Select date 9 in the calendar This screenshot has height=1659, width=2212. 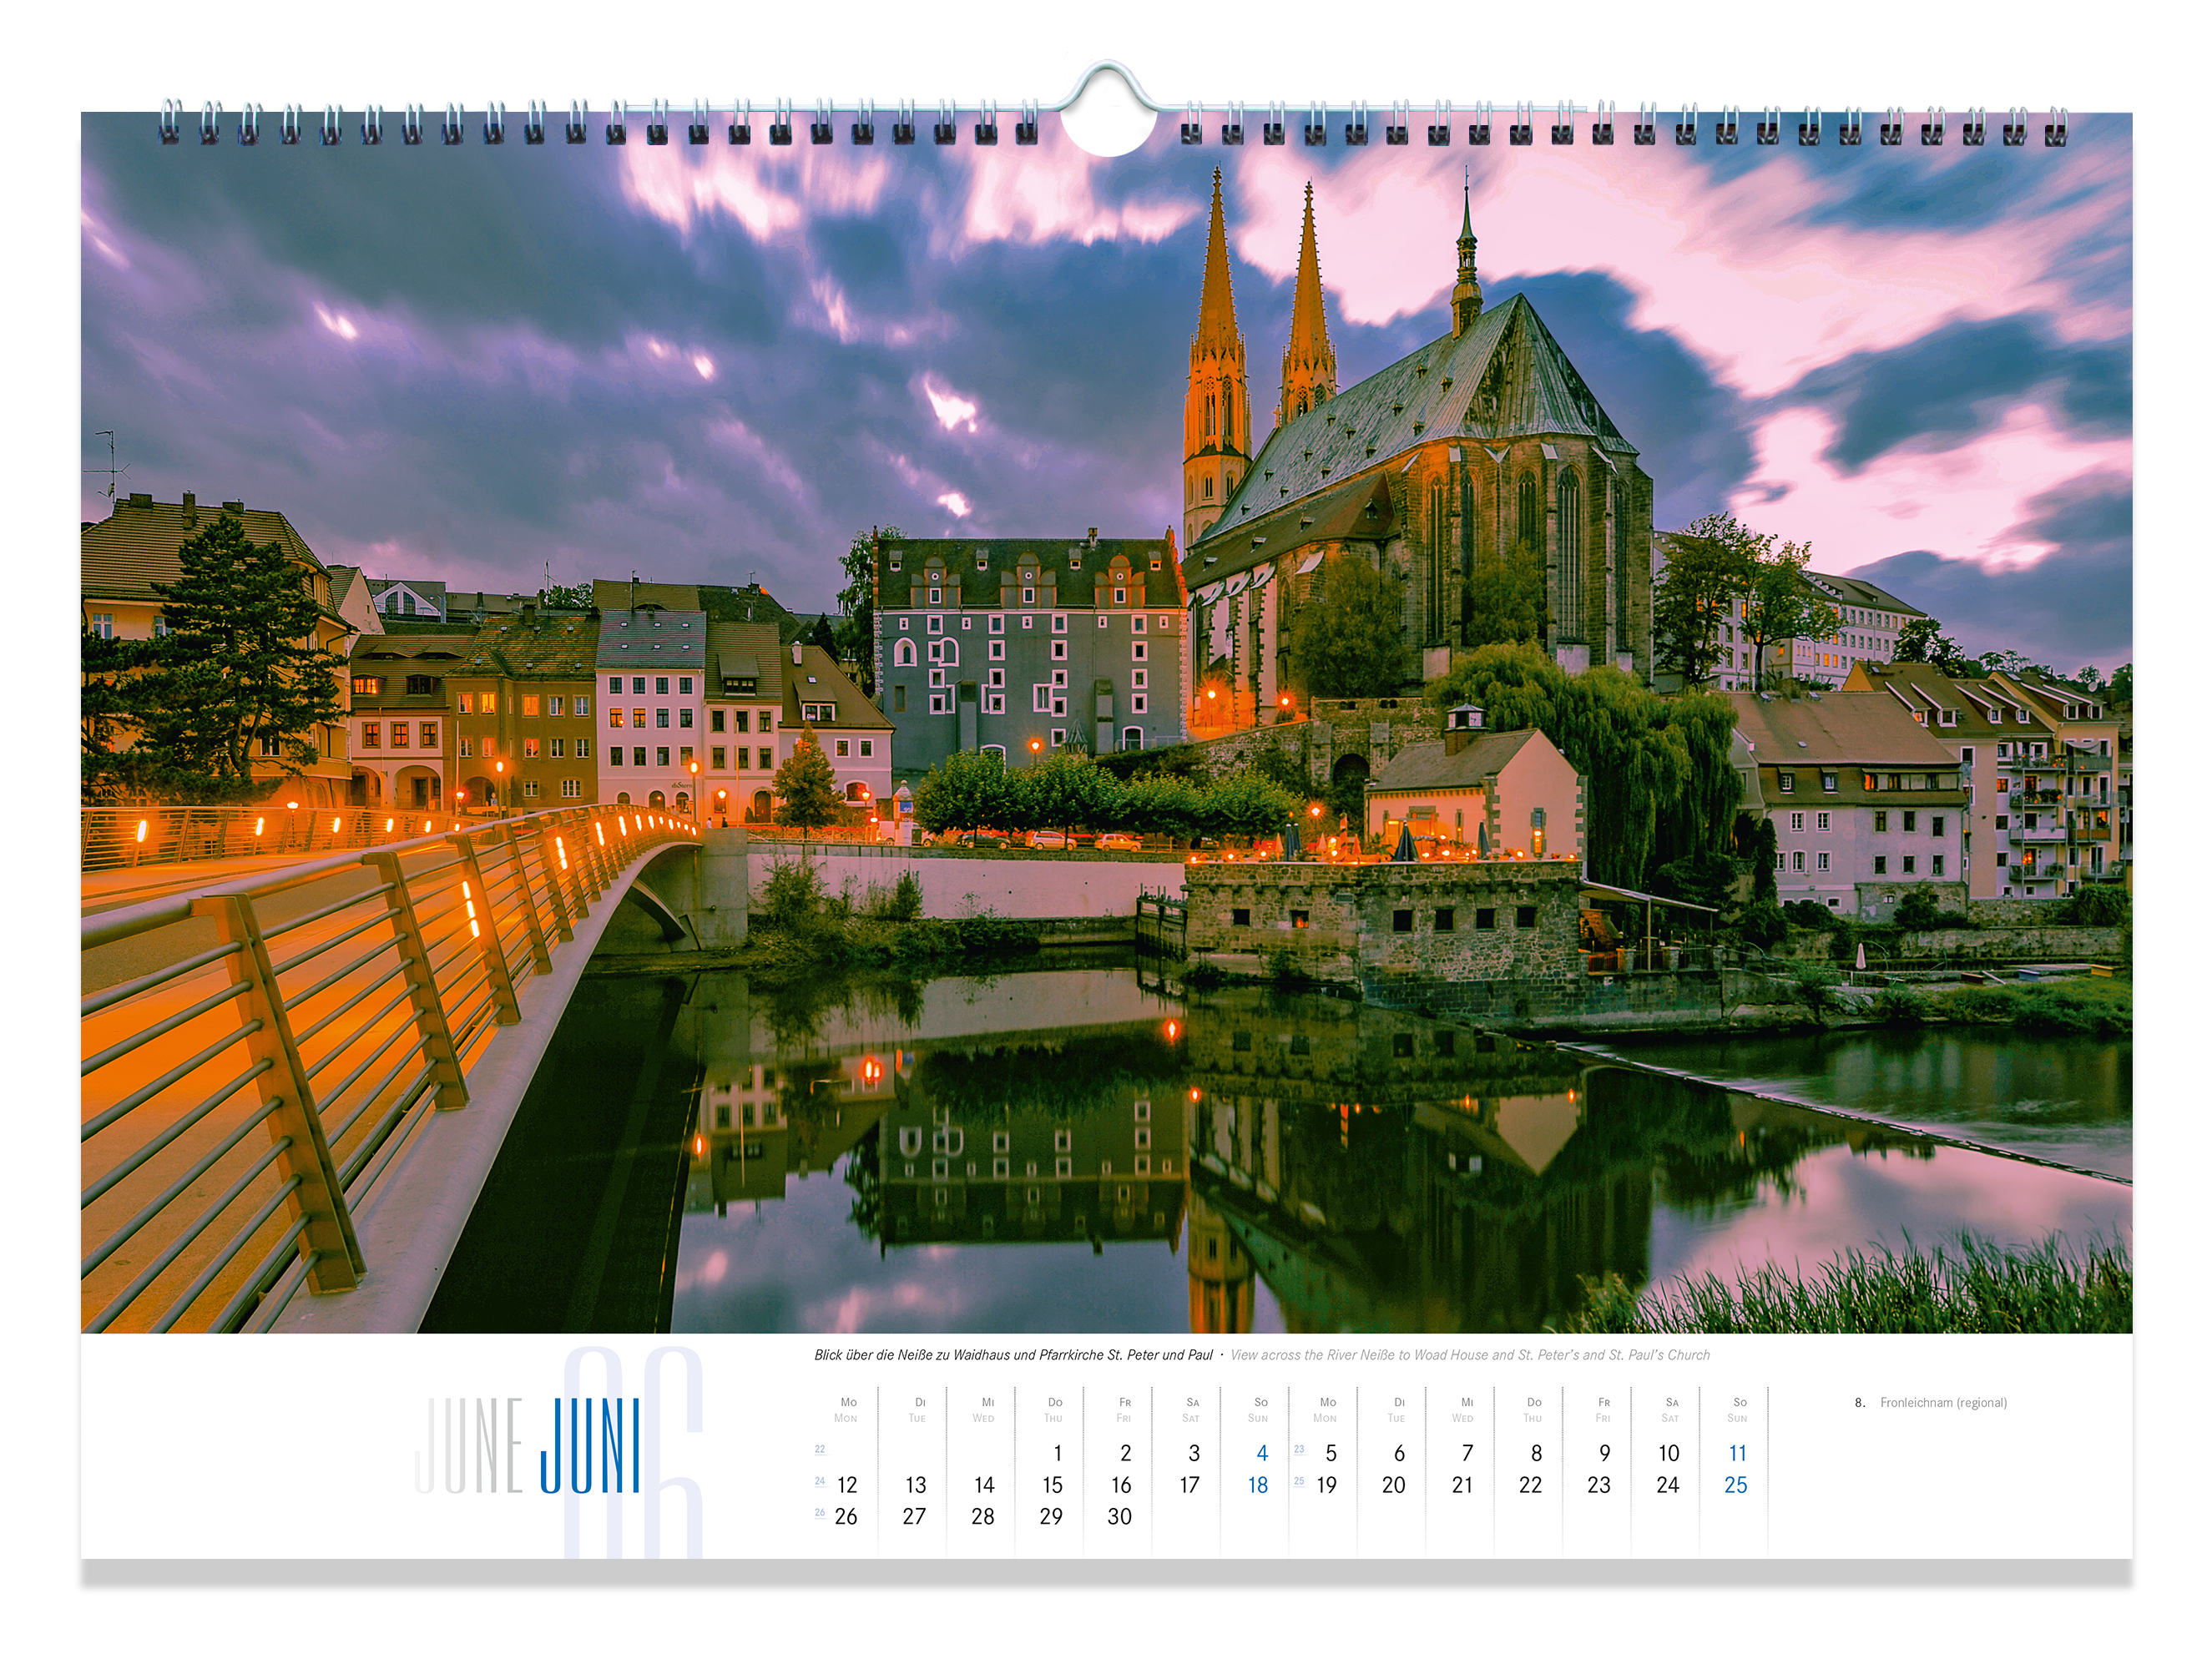click(1604, 1453)
